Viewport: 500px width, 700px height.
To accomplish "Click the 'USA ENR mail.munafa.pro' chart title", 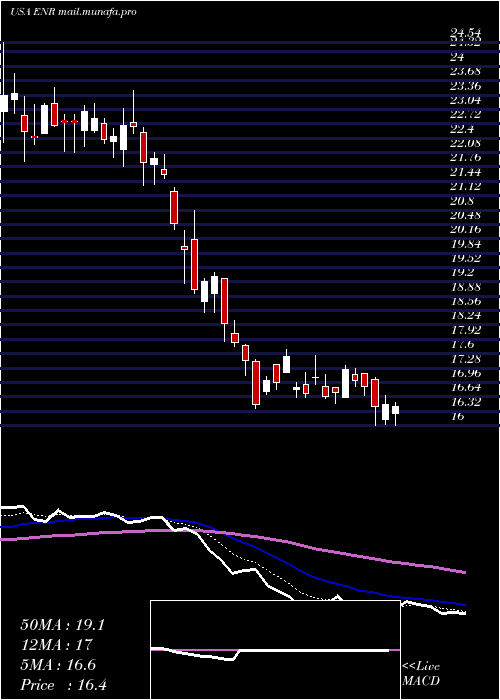I will coord(73,12).
